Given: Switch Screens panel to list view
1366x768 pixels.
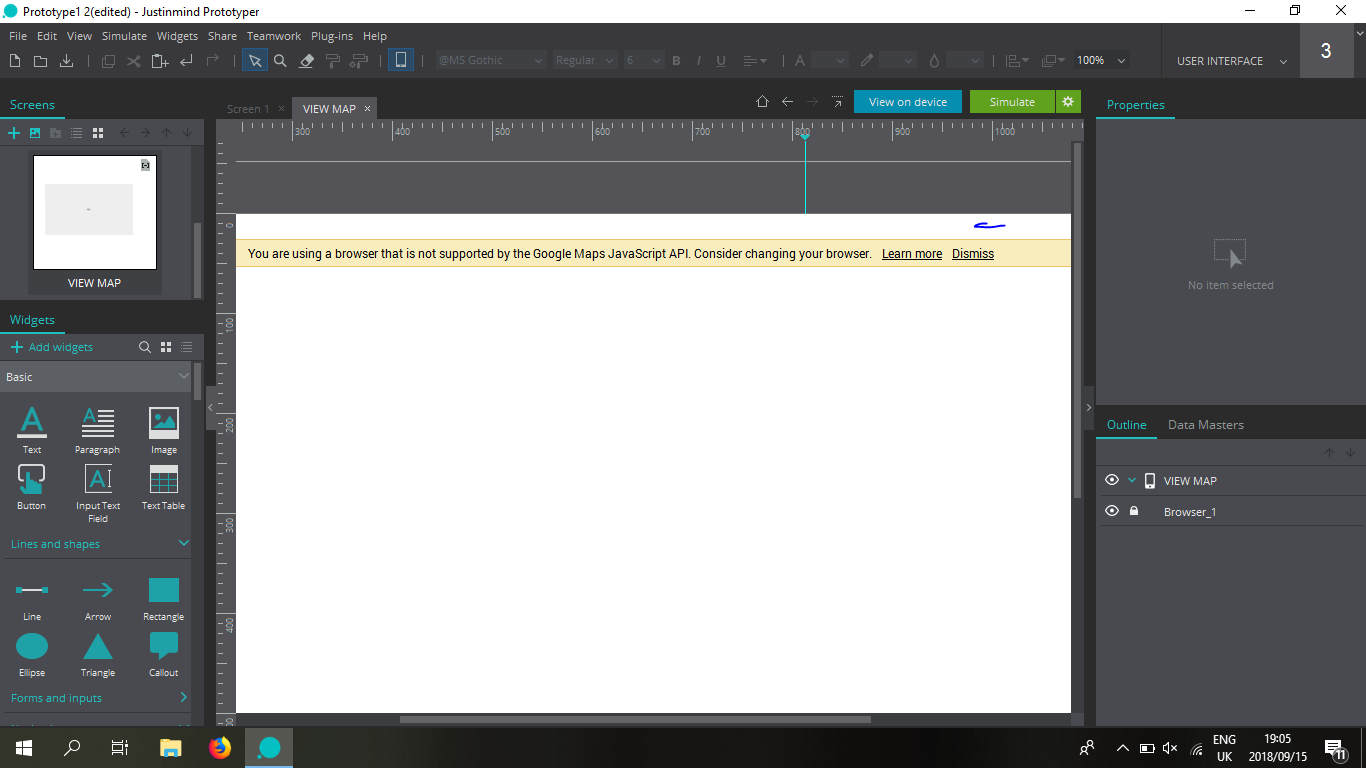Looking at the screenshot, I should click(x=77, y=132).
